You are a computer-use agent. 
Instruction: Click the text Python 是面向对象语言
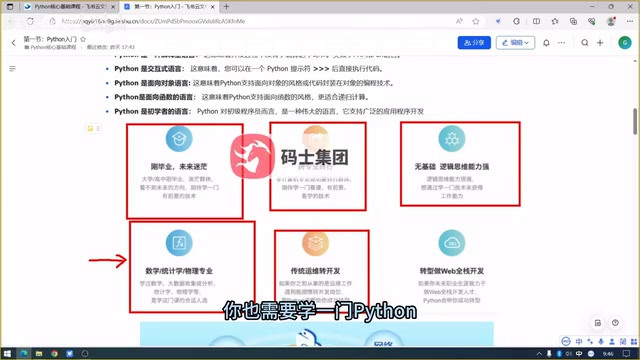point(152,83)
